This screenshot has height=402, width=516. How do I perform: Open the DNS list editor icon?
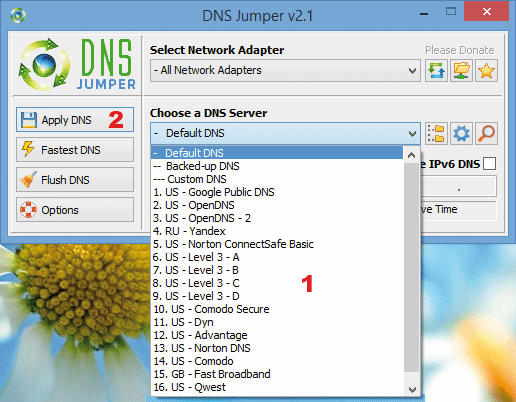click(436, 133)
